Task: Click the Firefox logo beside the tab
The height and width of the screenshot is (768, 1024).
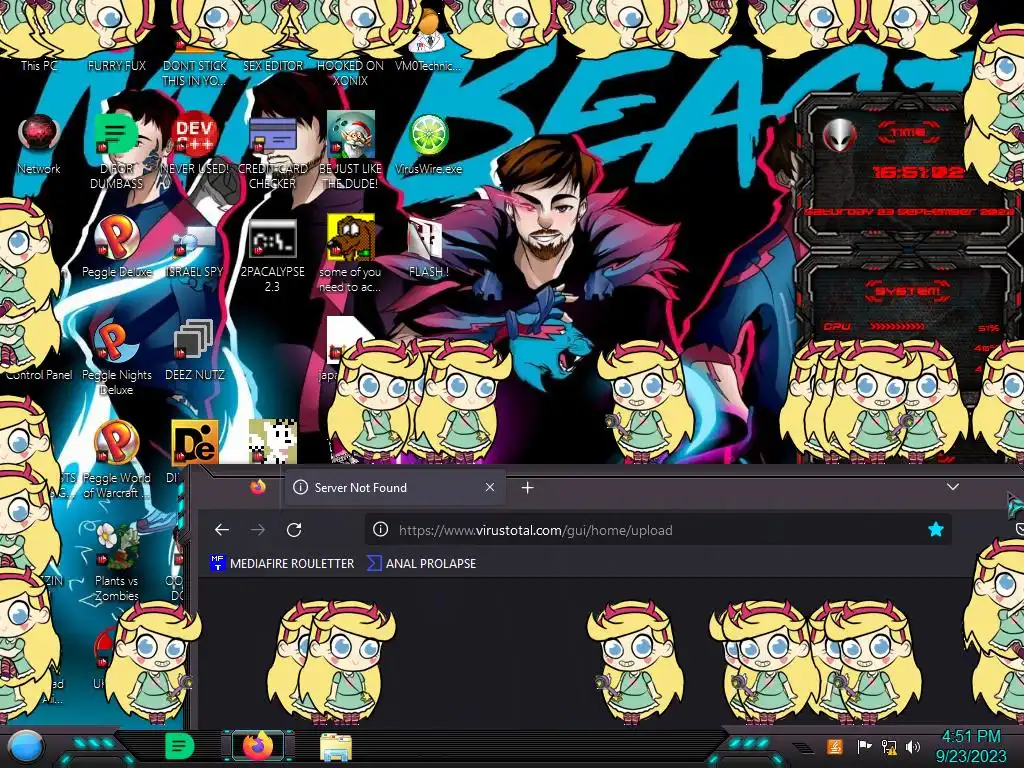Action: [257, 487]
